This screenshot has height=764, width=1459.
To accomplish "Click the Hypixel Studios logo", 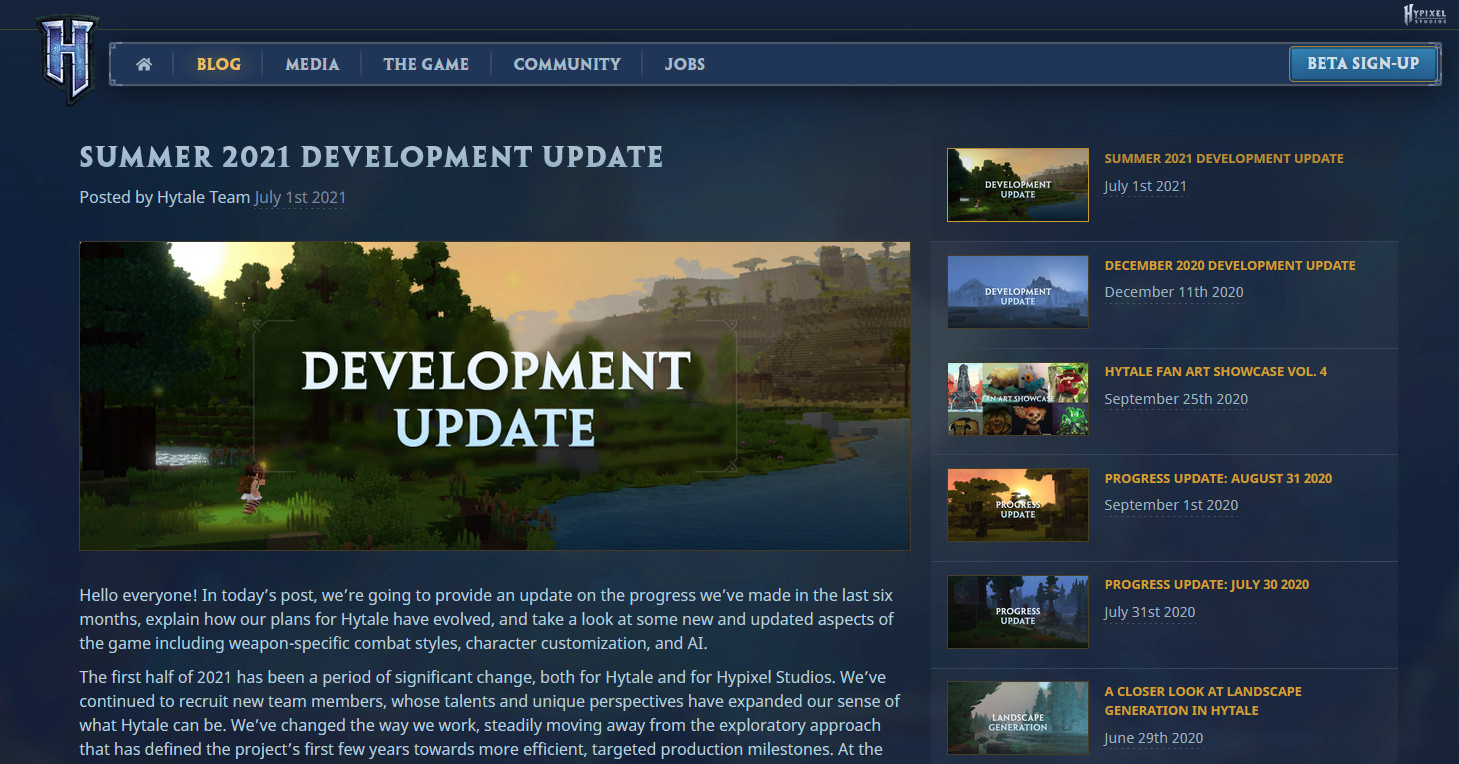I will [1424, 14].
